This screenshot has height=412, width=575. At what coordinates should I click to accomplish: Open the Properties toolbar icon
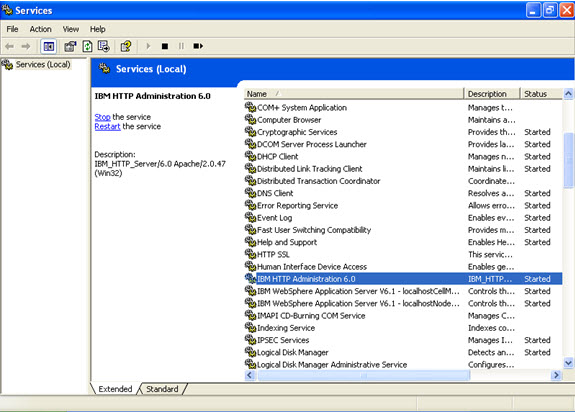(x=70, y=46)
